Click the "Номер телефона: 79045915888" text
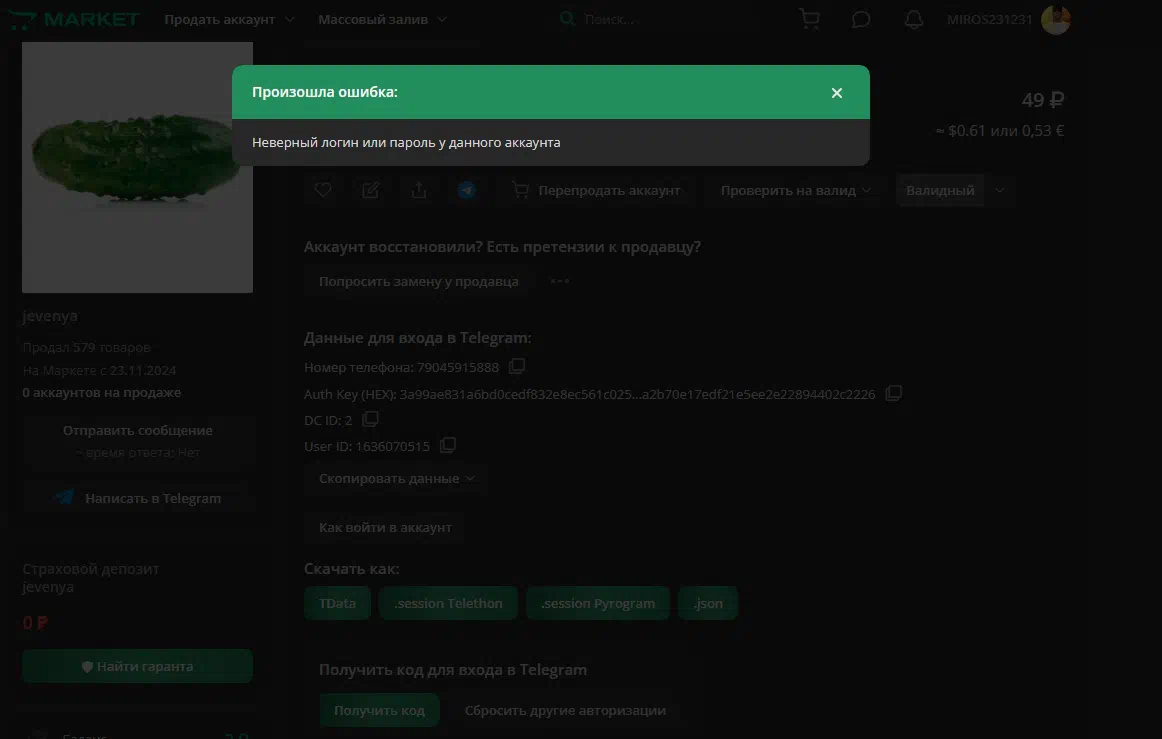Screen dimensions: 1162x739 pyautogui.click(x=402, y=367)
